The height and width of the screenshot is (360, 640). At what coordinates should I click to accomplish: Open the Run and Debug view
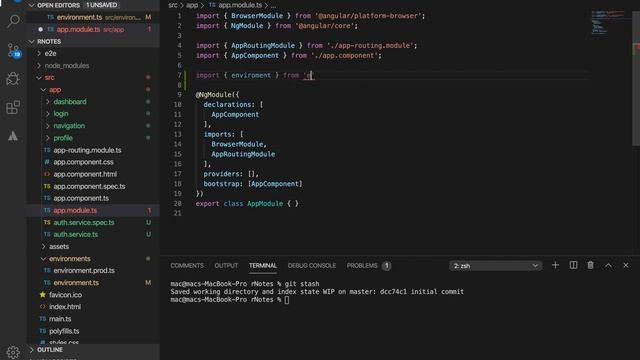13,79
